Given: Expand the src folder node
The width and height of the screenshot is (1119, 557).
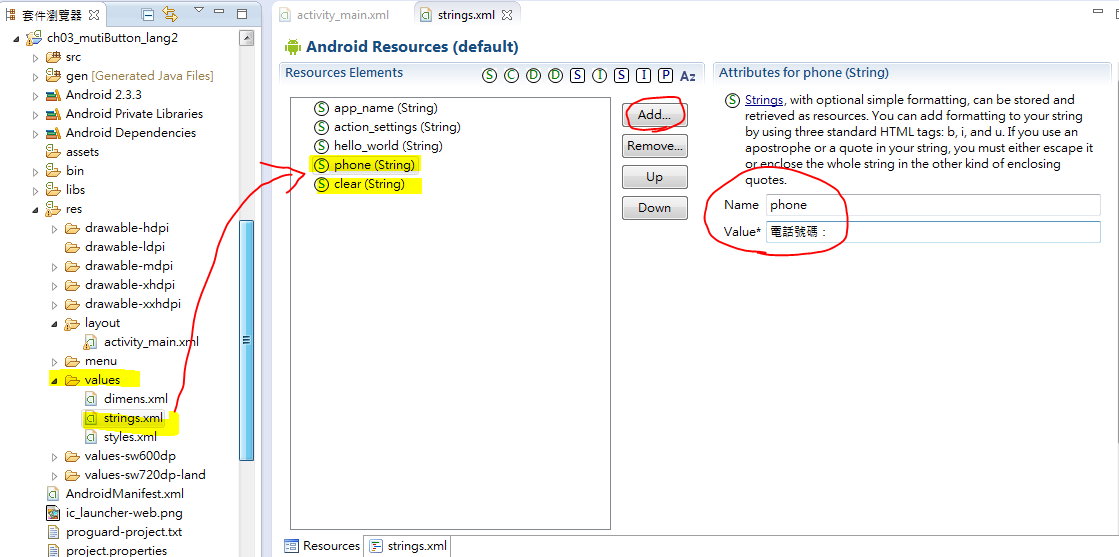Looking at the screenshot, I should pyautogui.click(x=35, y=57).
